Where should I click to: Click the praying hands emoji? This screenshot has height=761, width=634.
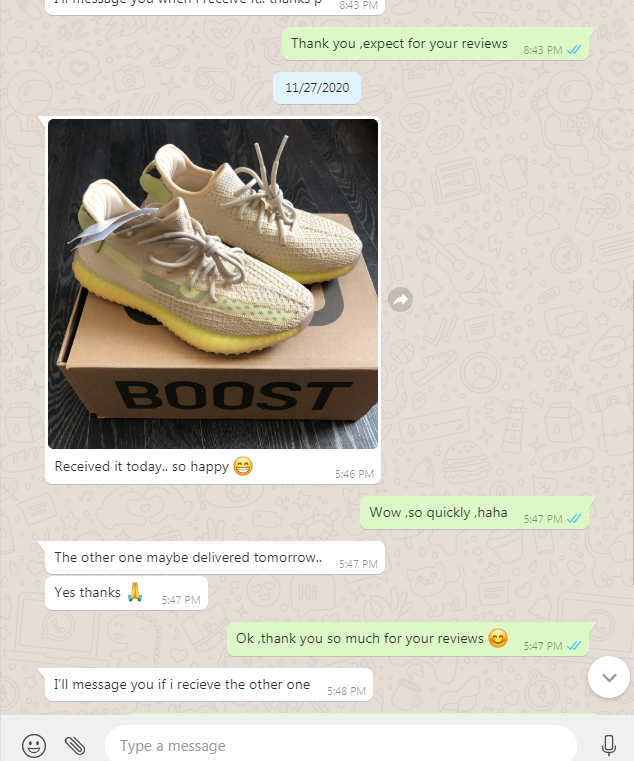tap(135, 592)
